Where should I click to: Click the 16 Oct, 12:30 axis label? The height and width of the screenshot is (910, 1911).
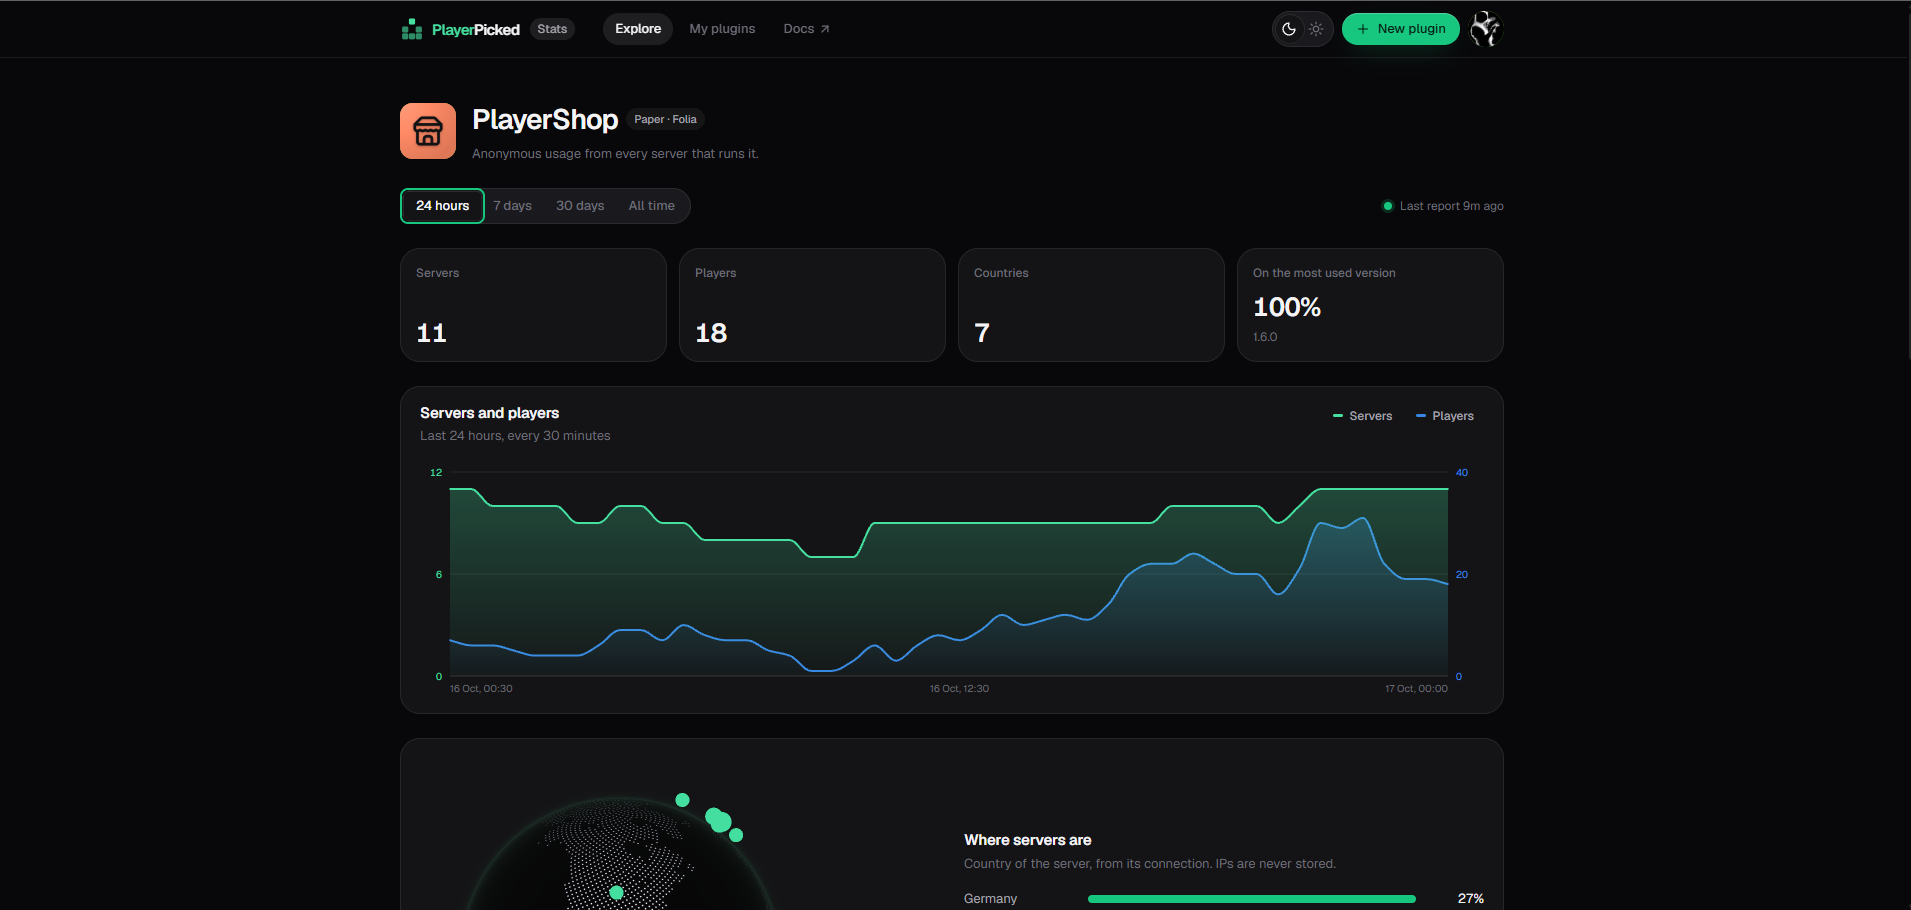[959, 689]
